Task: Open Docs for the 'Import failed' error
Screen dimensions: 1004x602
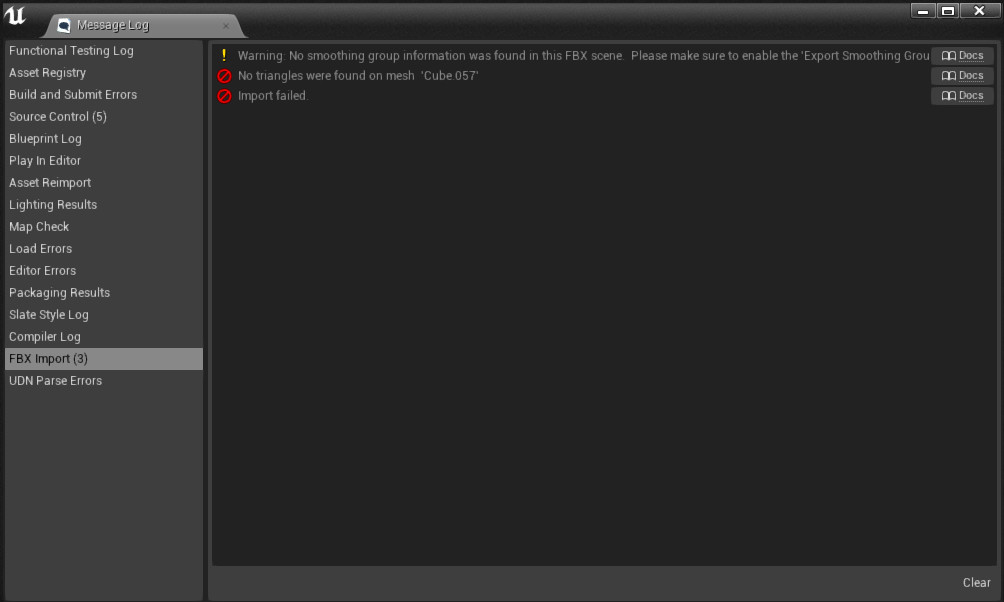Action: [x=962, y=95]
